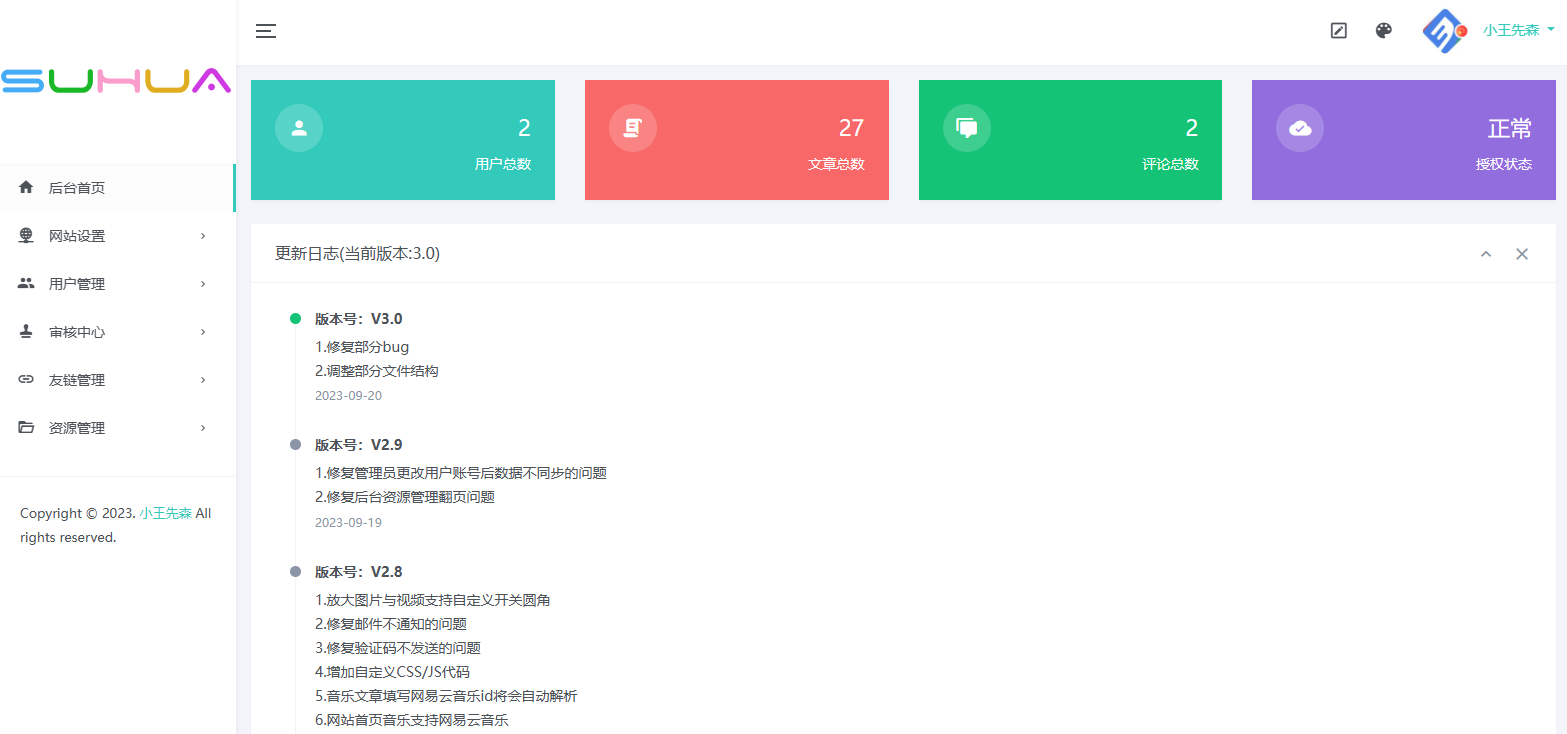Expand the 网站设置 menu
Image resolution: width=1567 pixels, height=734 pixels.
[77, 236]
